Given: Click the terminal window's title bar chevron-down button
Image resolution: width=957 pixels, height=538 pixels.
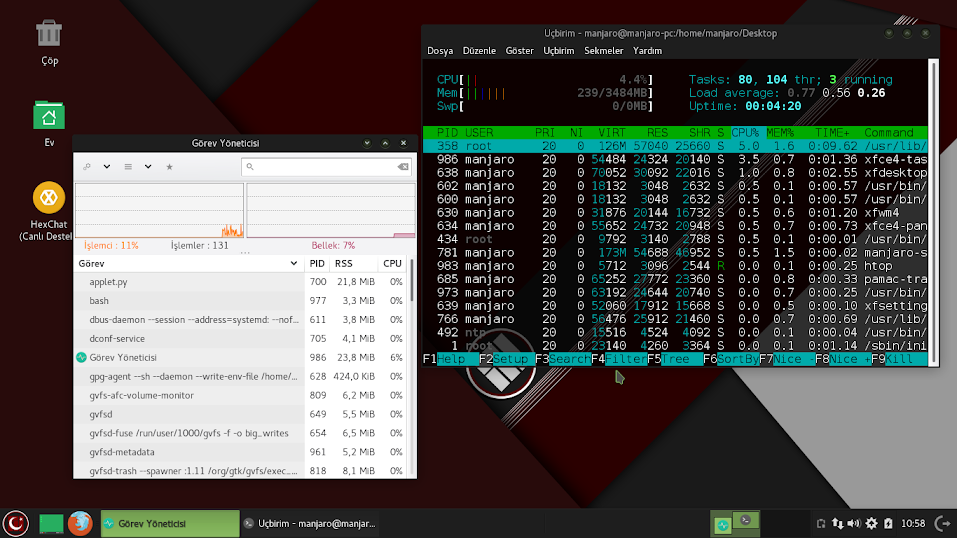Looking at the screenshot, I should tap(889, 33).
